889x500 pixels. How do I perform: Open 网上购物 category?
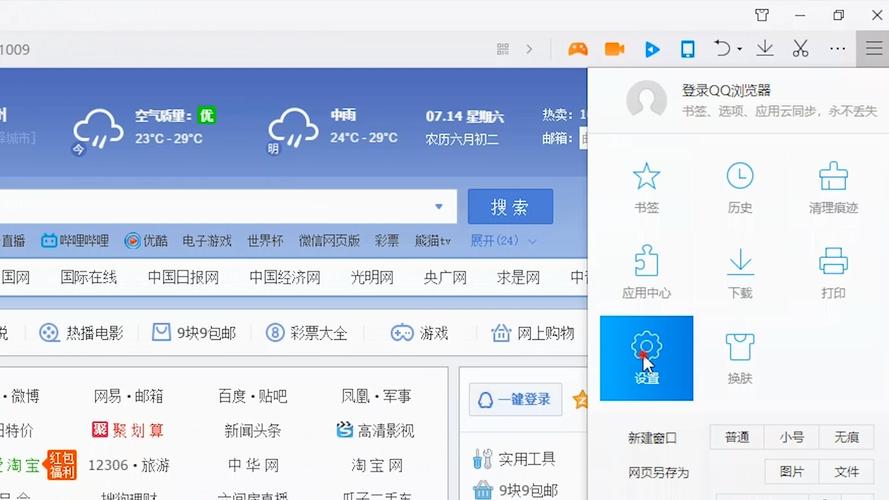coord(533,333)
